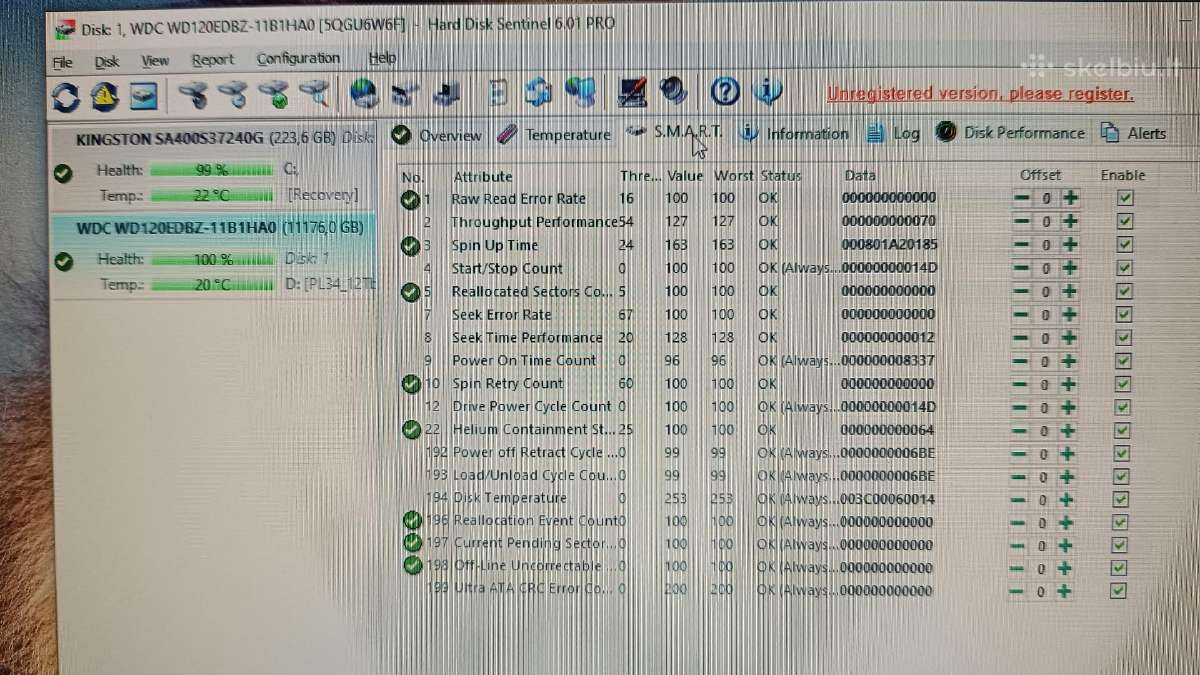Click the disk icon with green ball
Image resolution: width=1200 pixels, height=675 pixels.
click(275, 95)
